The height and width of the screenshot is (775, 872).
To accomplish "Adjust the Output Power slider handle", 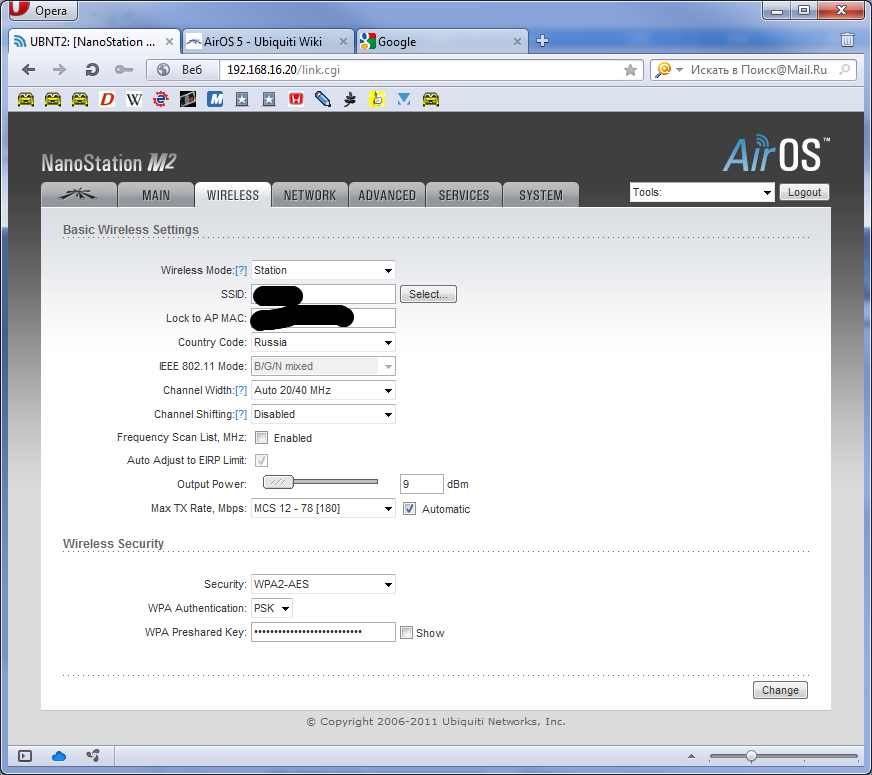I will coord(278,482).
